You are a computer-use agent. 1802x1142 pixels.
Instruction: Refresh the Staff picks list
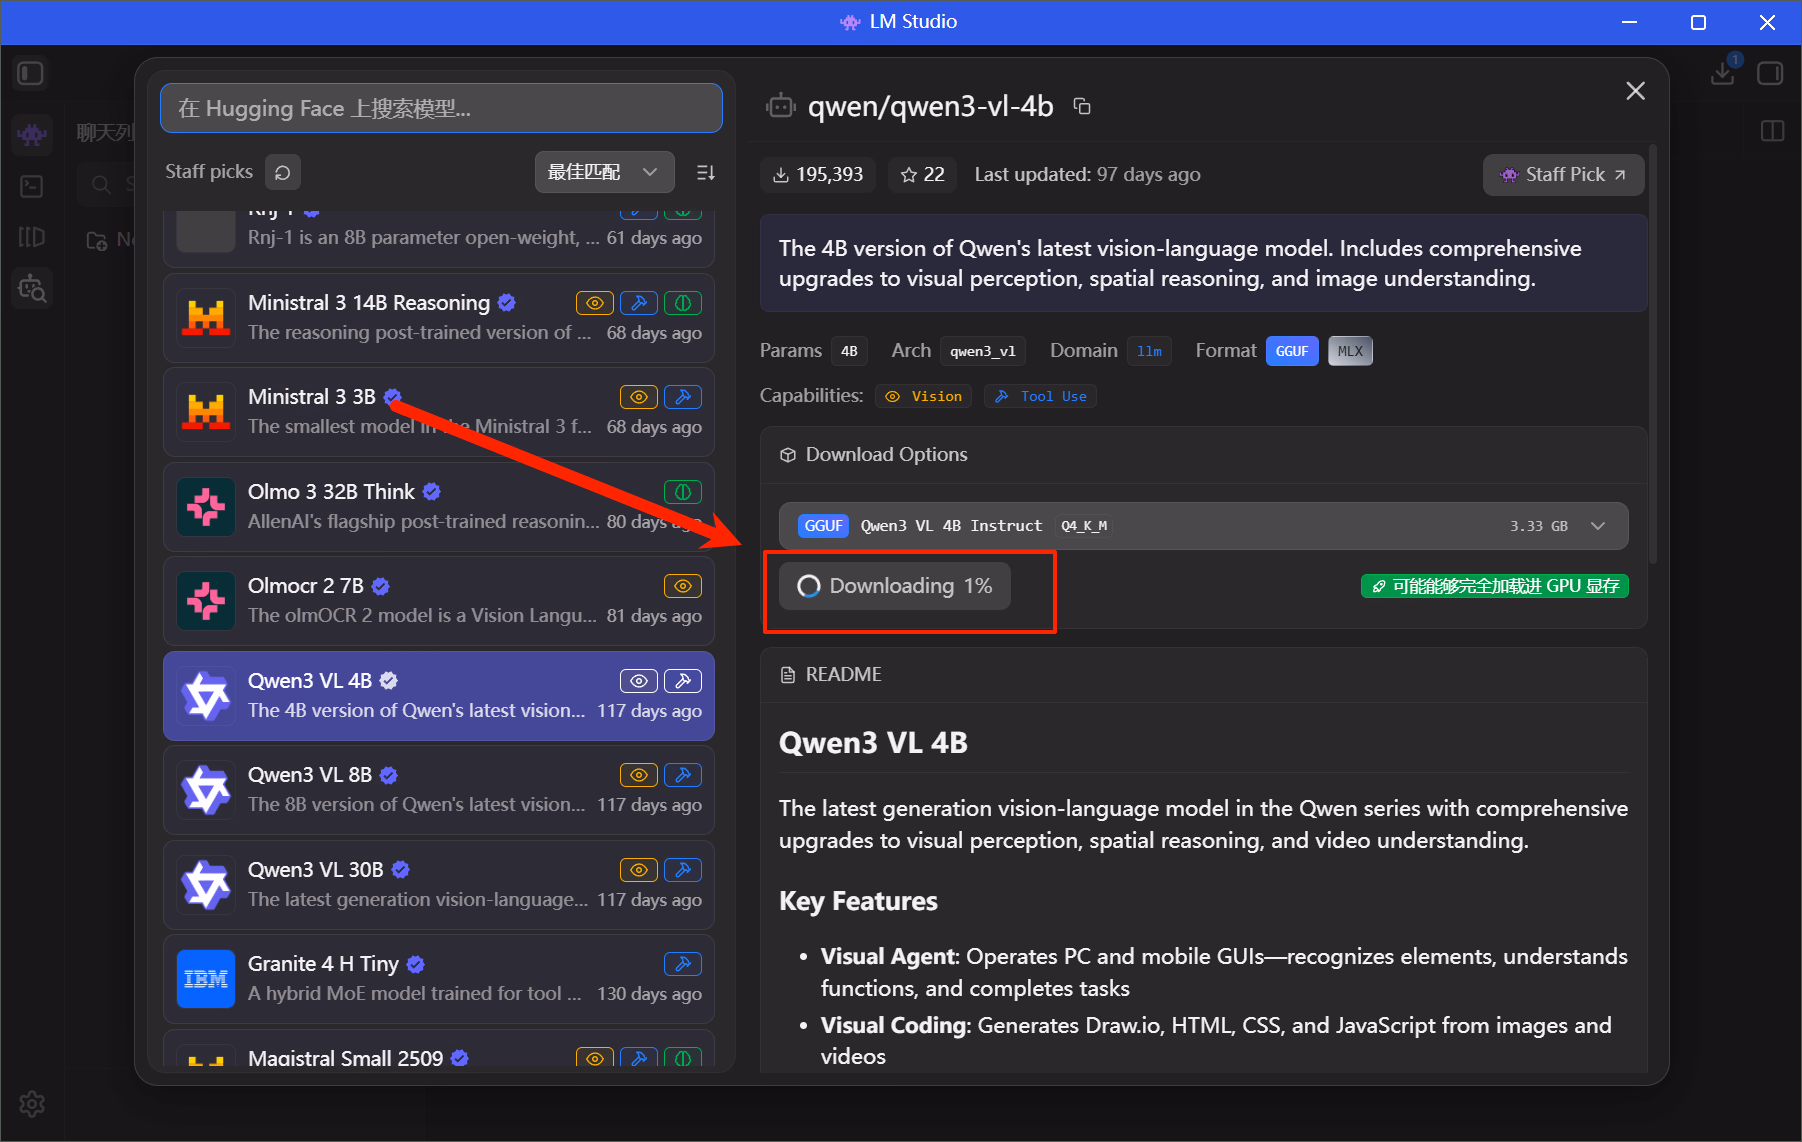(x=283, y=172)
